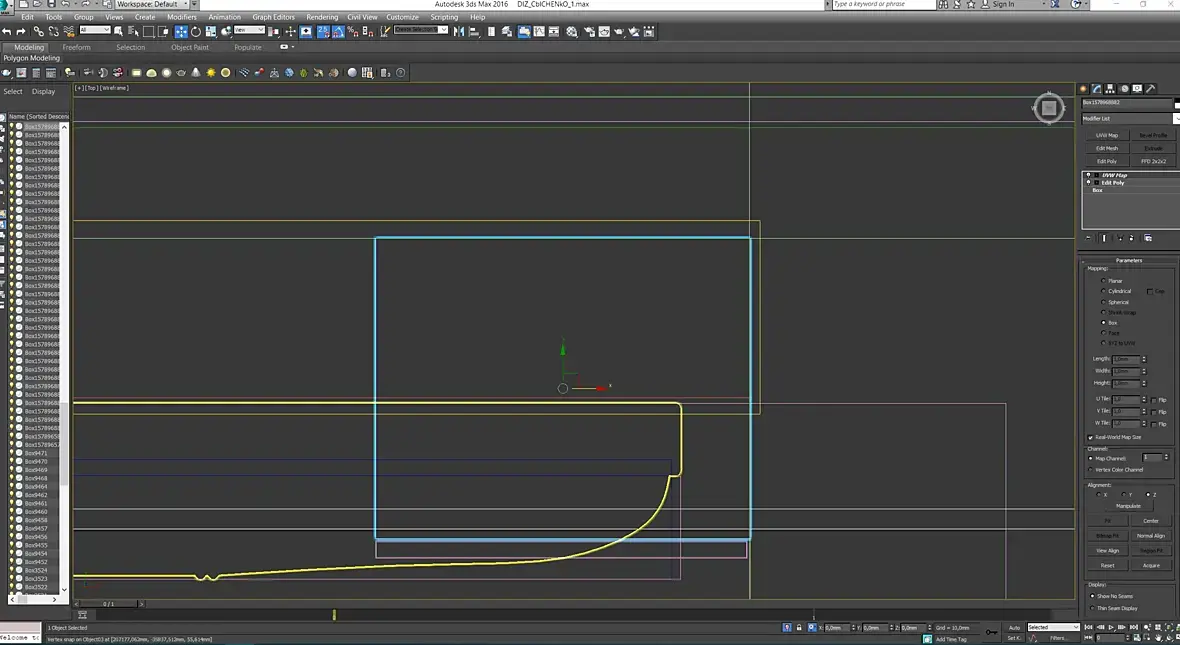This screenshot has width=1180, height=645.
Task: Click the ViewCube in the viewport
Action: (1048, 108)
